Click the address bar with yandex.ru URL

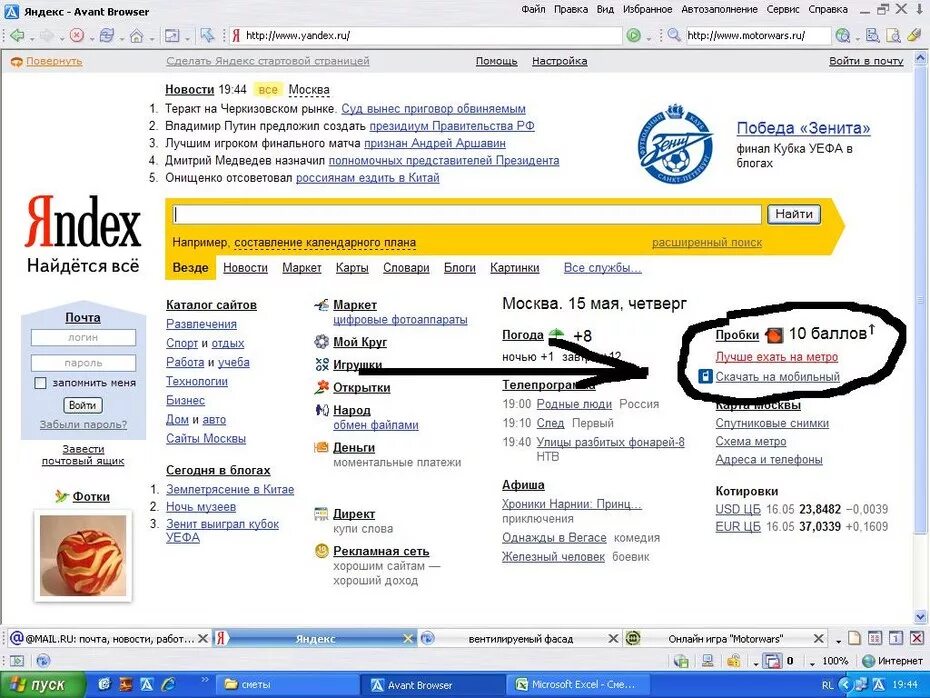tap(425, 36)
